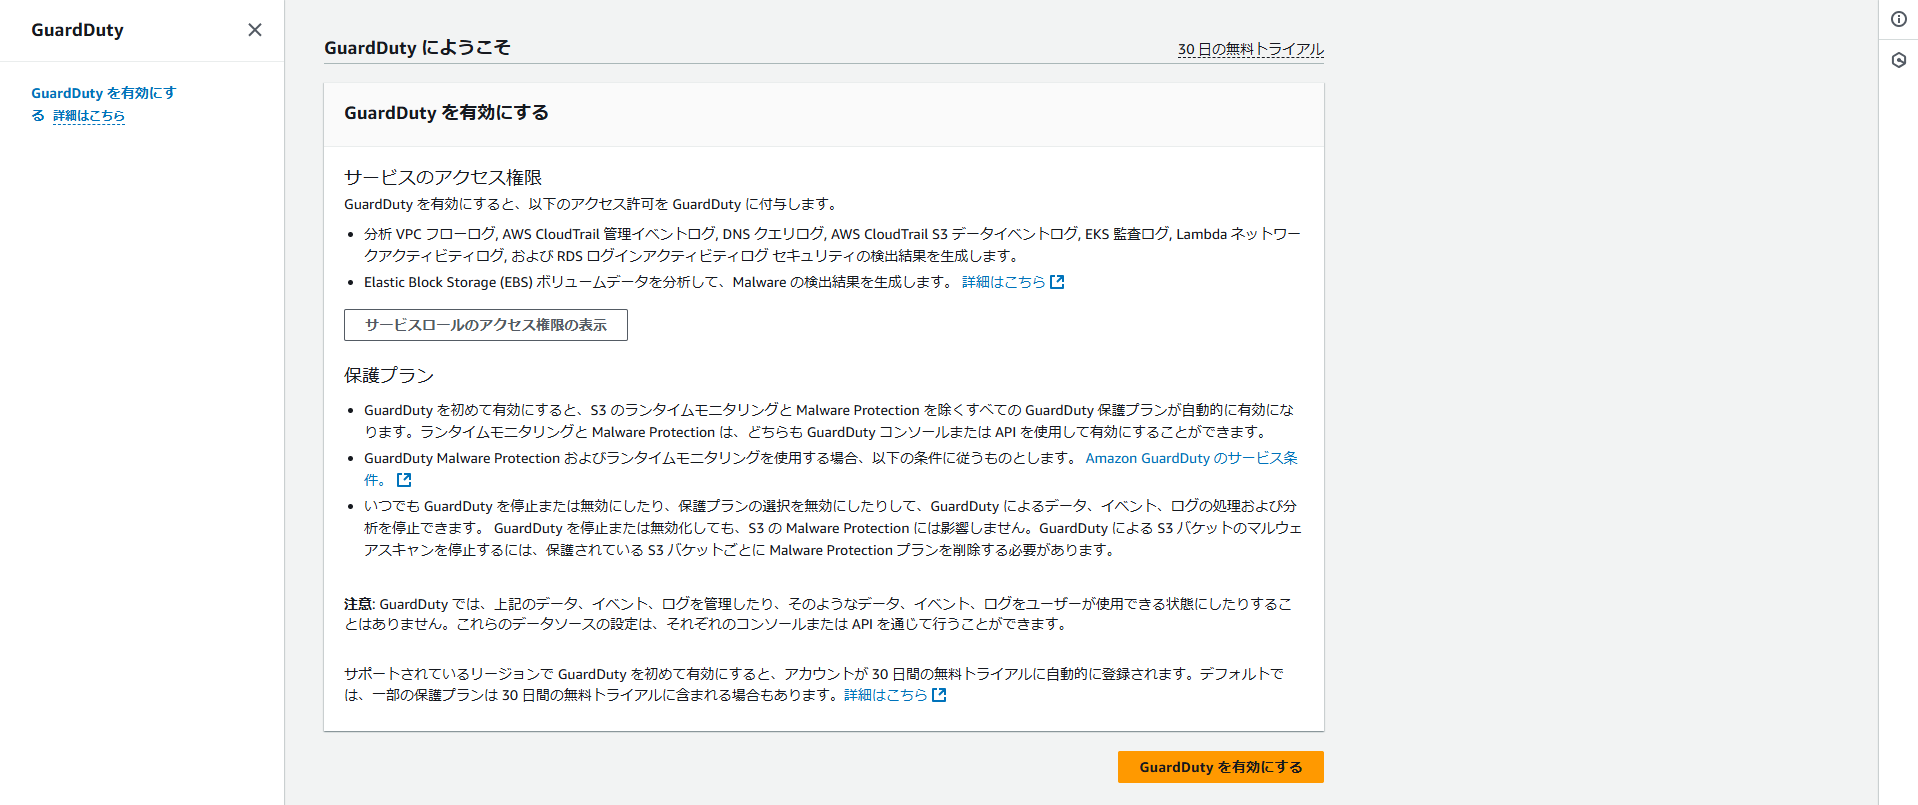Open the sidebar 詳細はこちら link
The height and width of the screenshot is (805, 1918).
[89, 116]
